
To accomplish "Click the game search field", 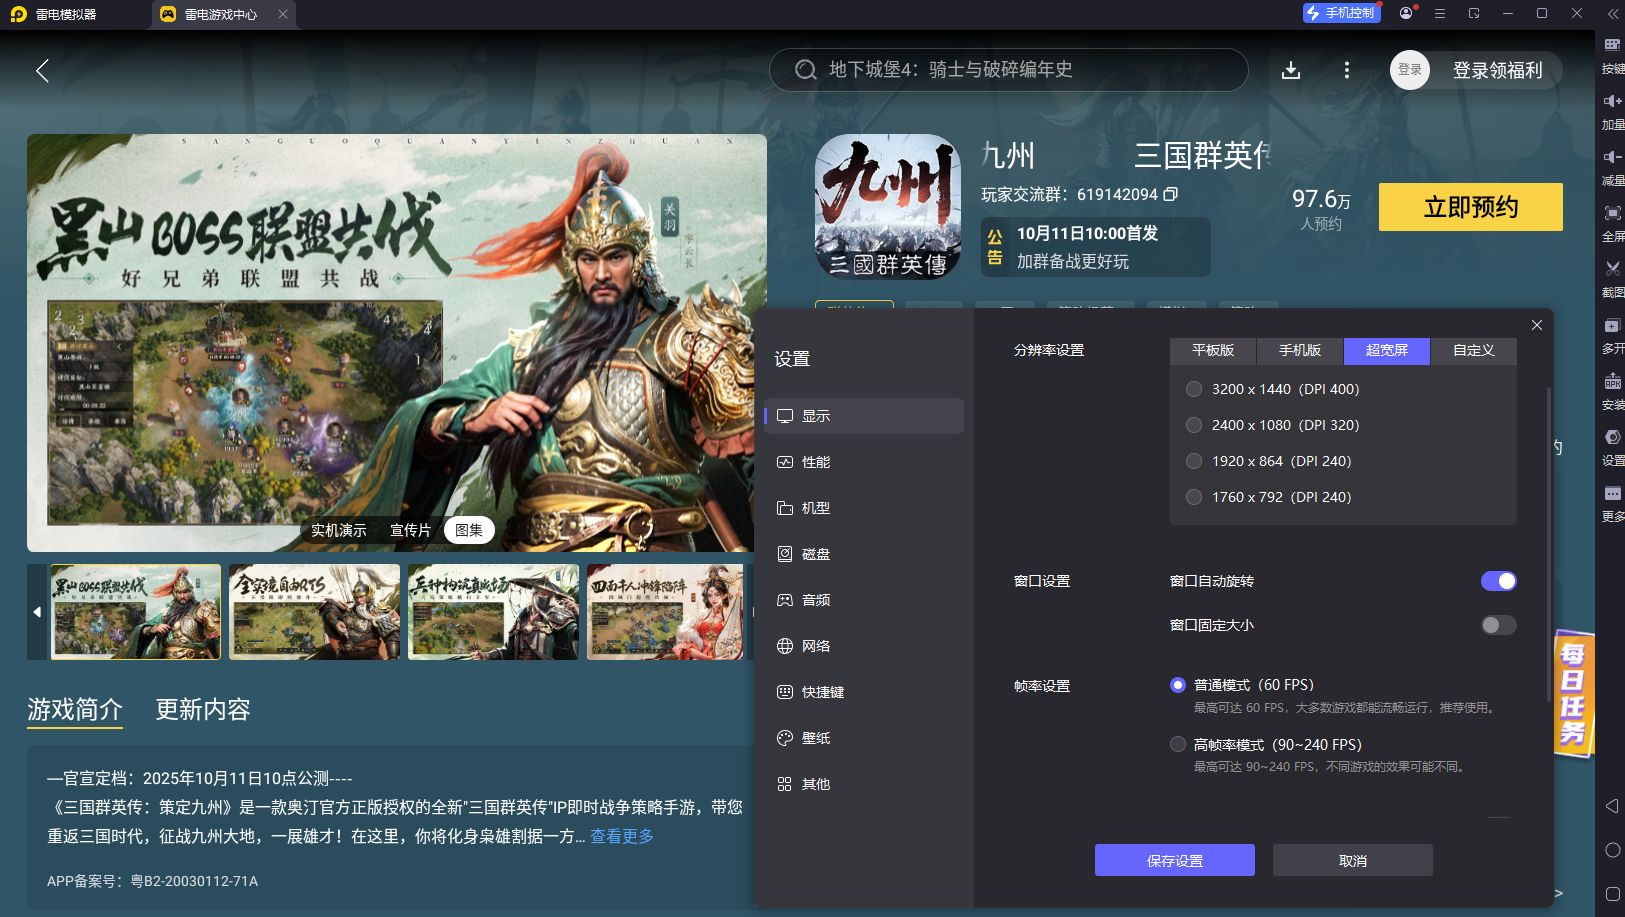I will point(1008,70).
